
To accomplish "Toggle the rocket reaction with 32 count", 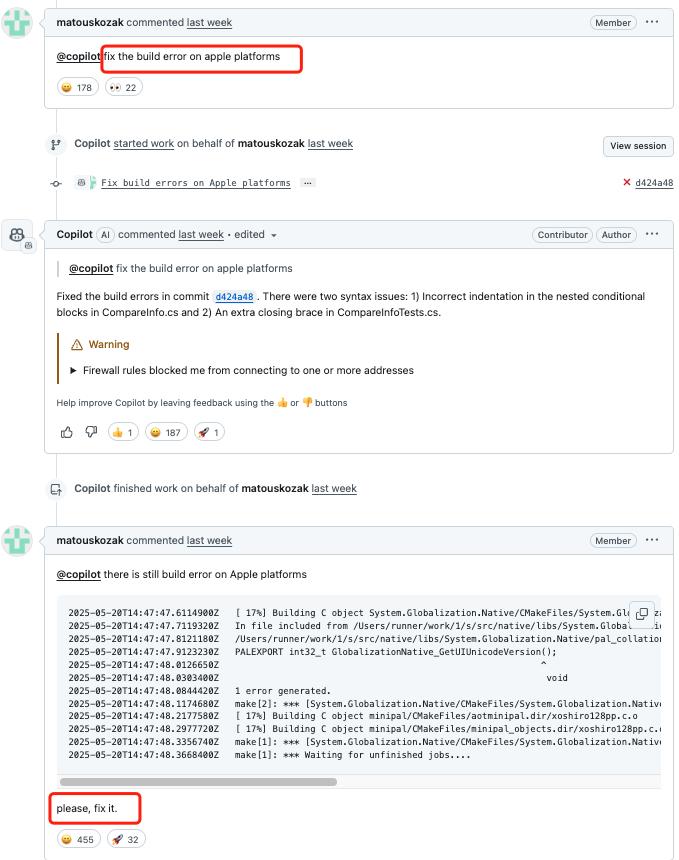I will point(126,839).
